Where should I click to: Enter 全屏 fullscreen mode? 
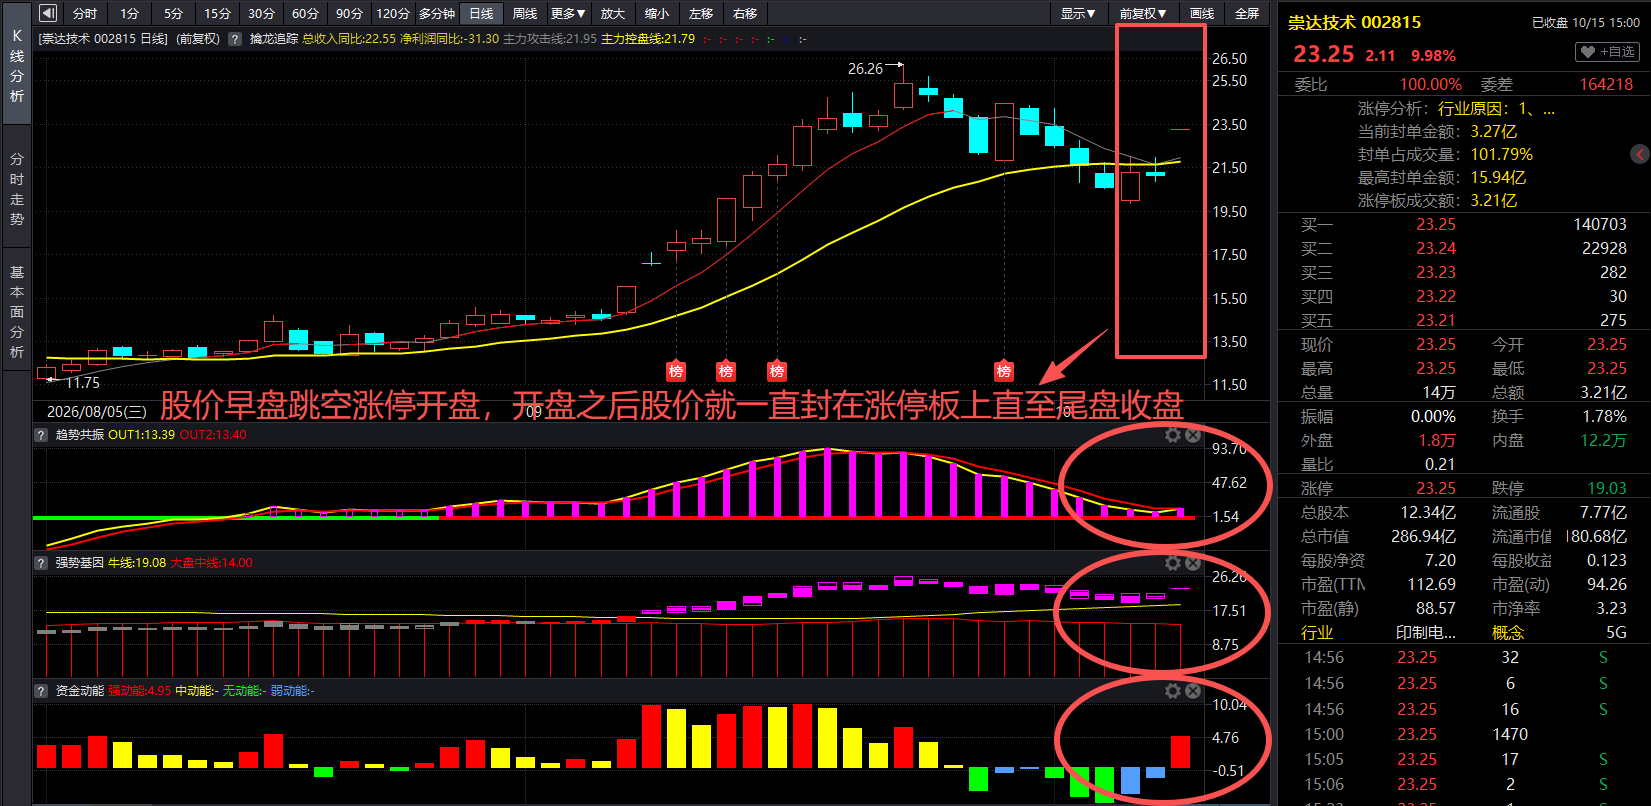tap(1247, 14)
